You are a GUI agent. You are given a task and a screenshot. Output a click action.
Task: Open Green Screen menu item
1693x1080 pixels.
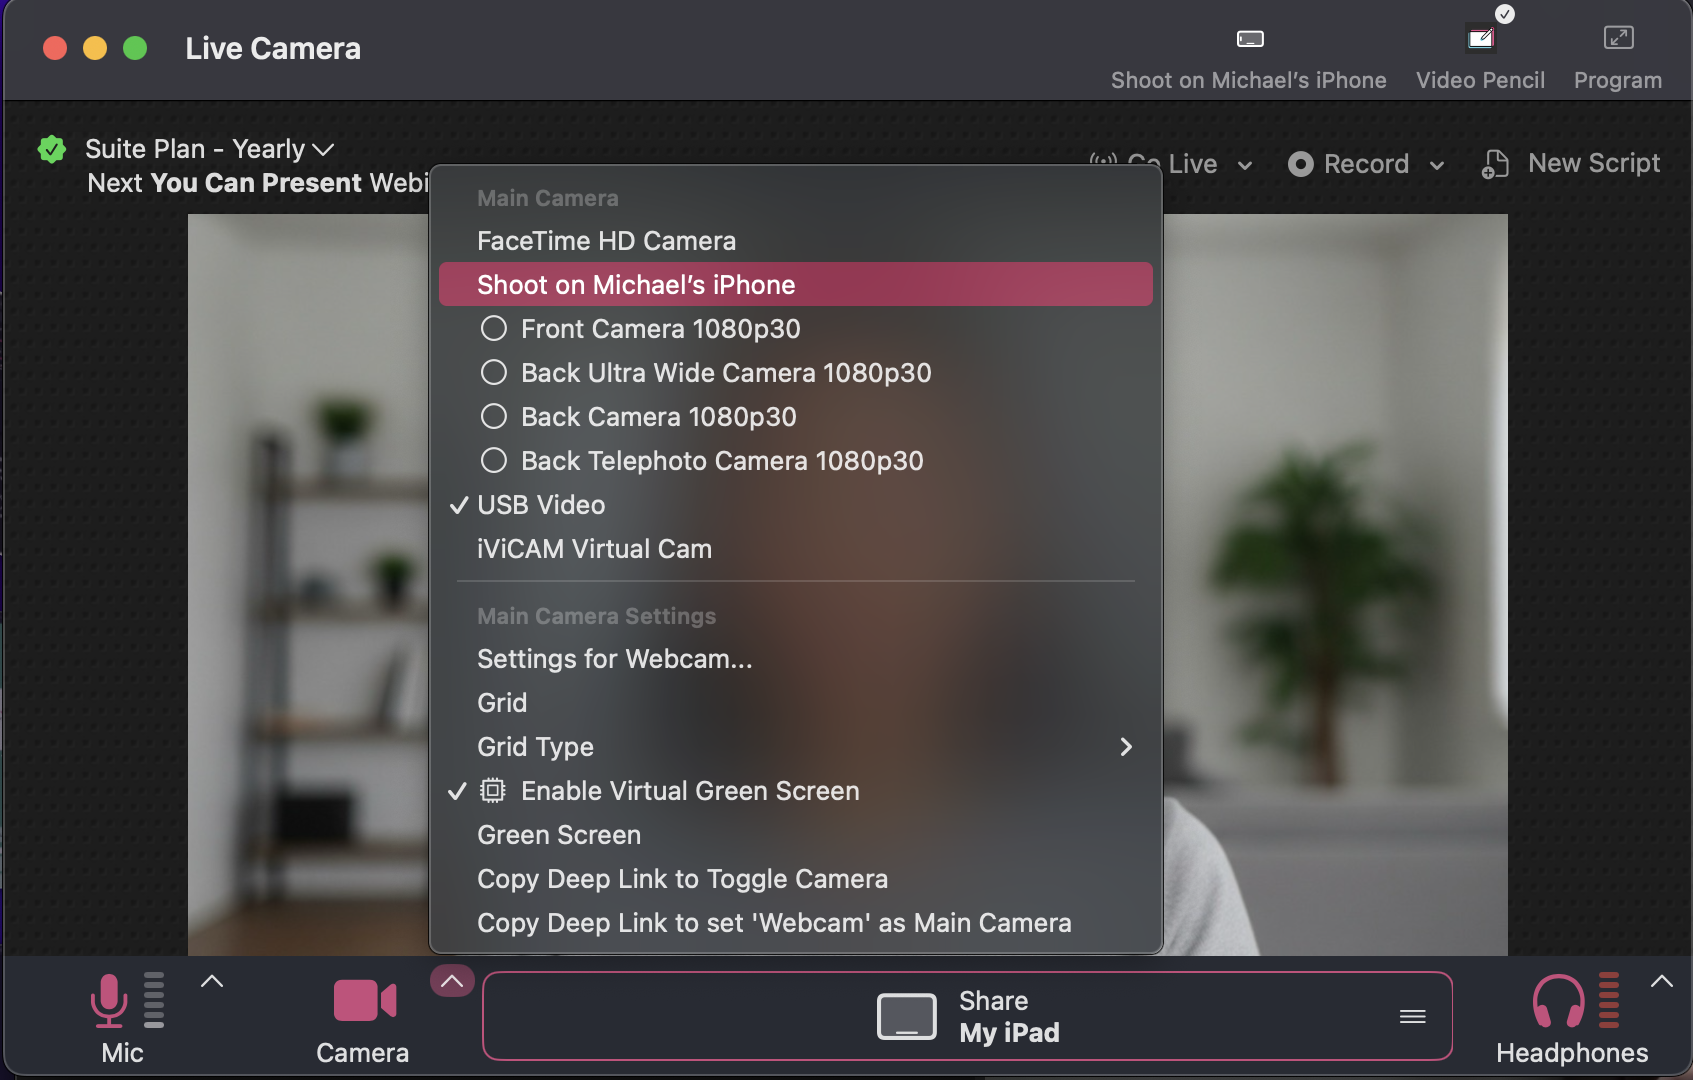pos(796,835)
